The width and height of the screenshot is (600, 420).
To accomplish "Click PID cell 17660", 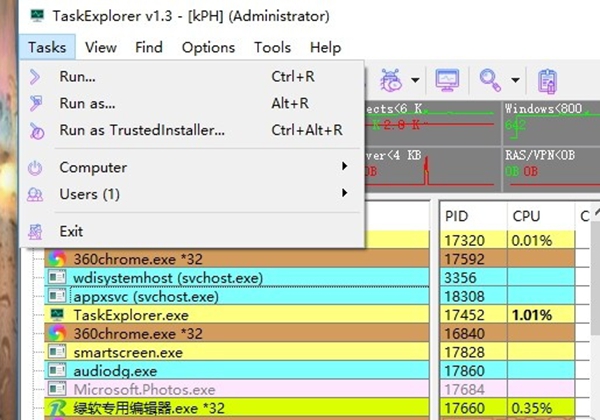I will (473, 408).
